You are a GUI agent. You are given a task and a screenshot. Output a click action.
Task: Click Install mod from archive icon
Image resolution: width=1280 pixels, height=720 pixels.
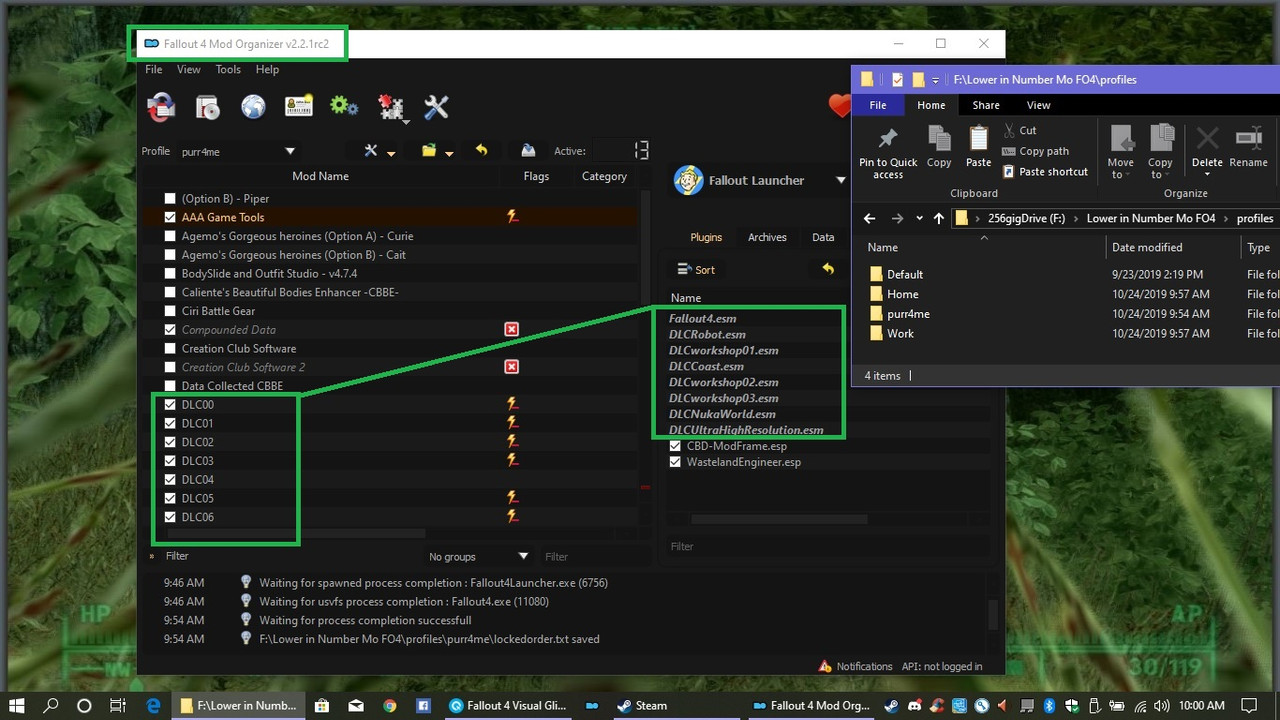coord(207,107)
